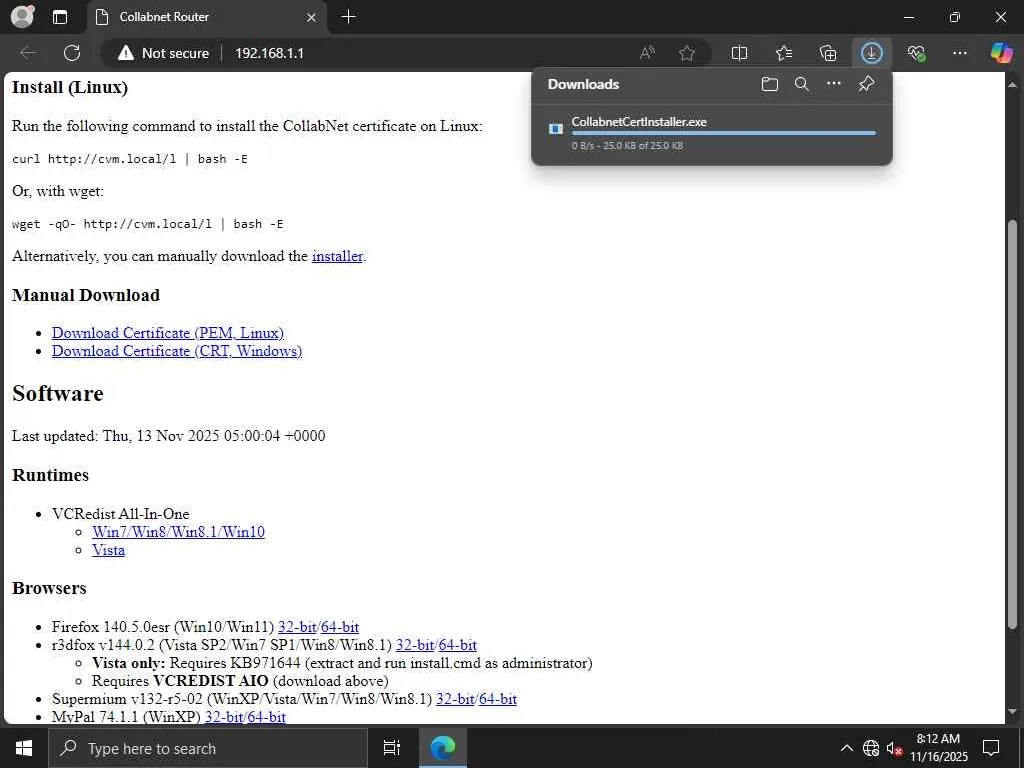Toggle the Downloads toolbar button

click(x=872, y=53)
